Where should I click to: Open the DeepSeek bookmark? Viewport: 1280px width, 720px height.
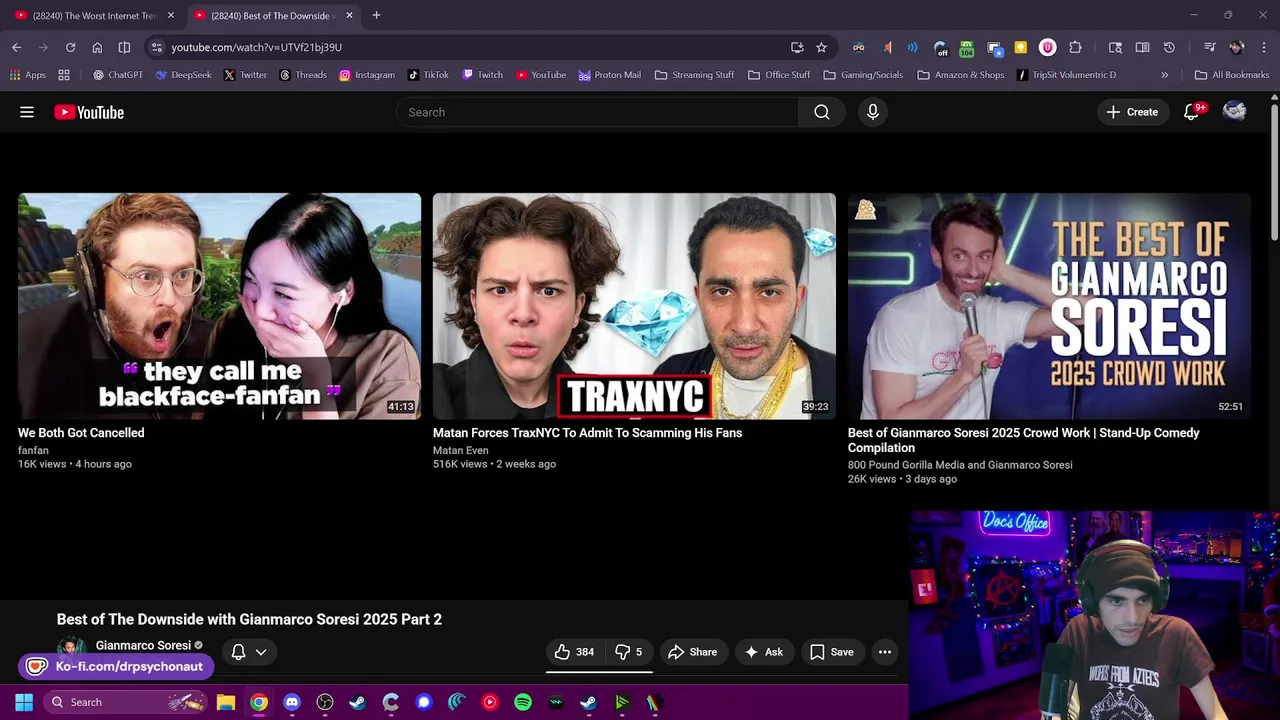(183, 75)
